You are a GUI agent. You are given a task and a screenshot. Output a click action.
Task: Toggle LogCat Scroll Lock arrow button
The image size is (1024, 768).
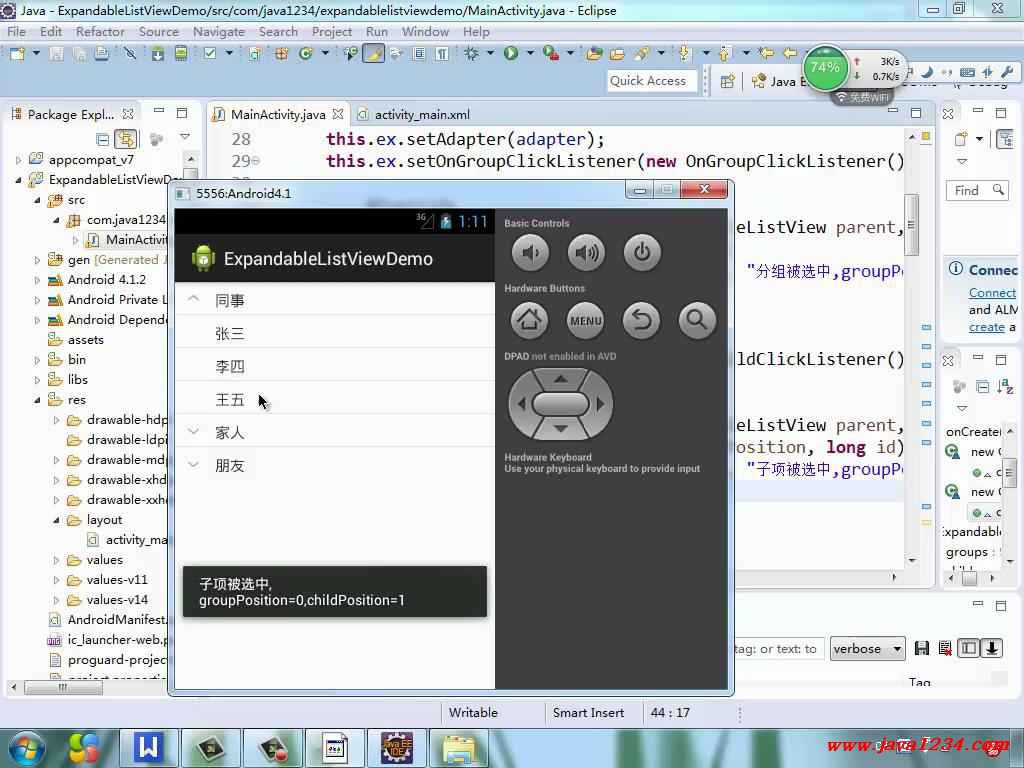pos(992,648)
